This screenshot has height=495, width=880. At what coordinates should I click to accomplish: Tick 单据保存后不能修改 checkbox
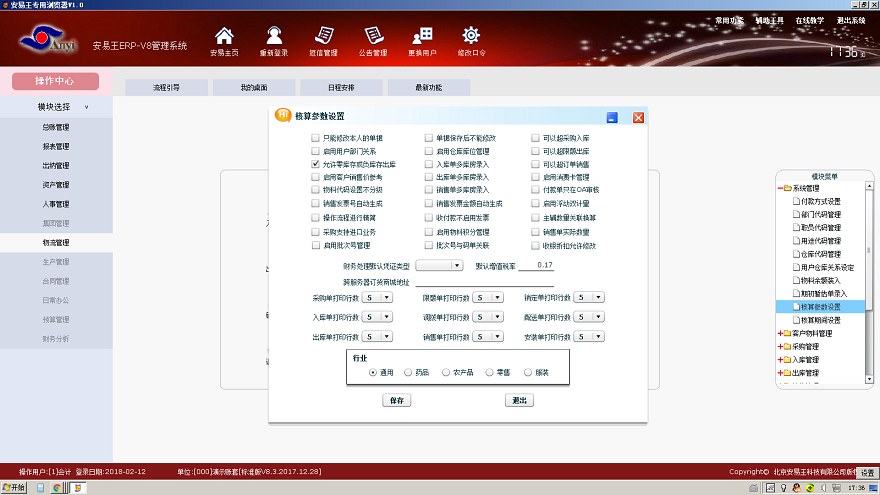pyautogui.click(x=429, y=138)
